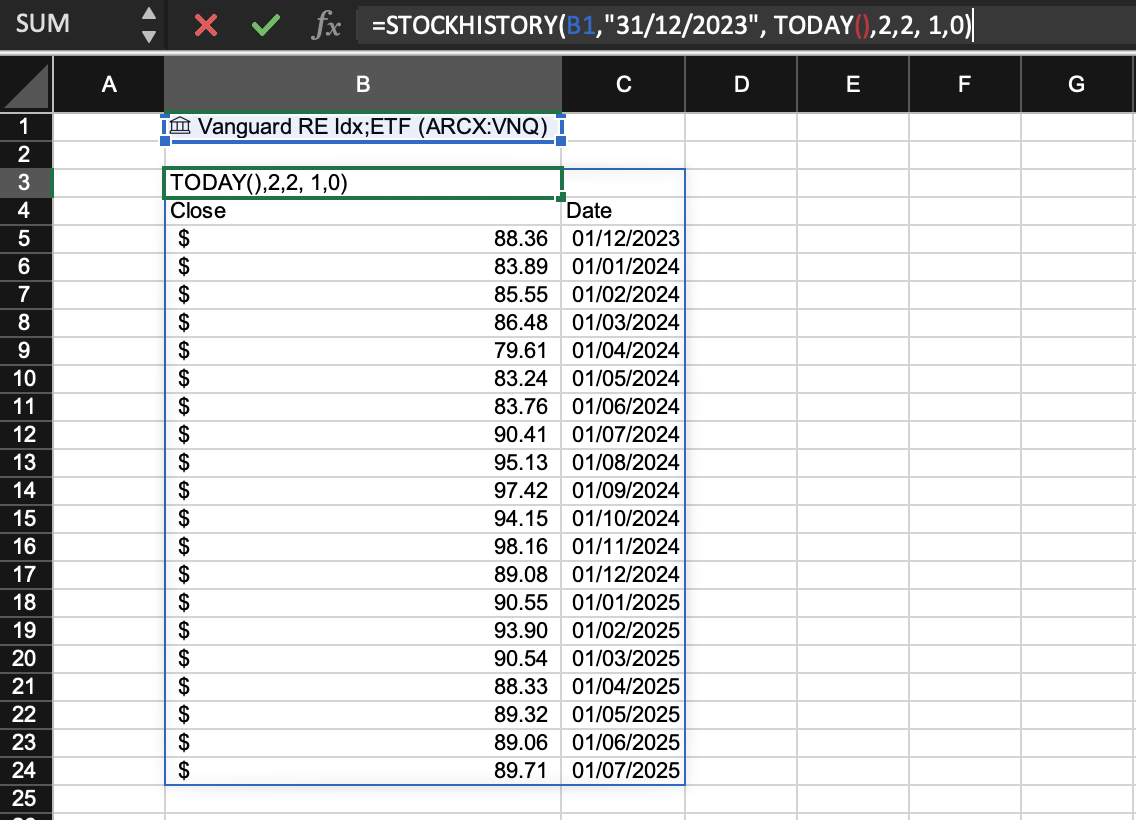Expand the Name Box dropdown arrows
1136x820 pixels.
point(148,25)
